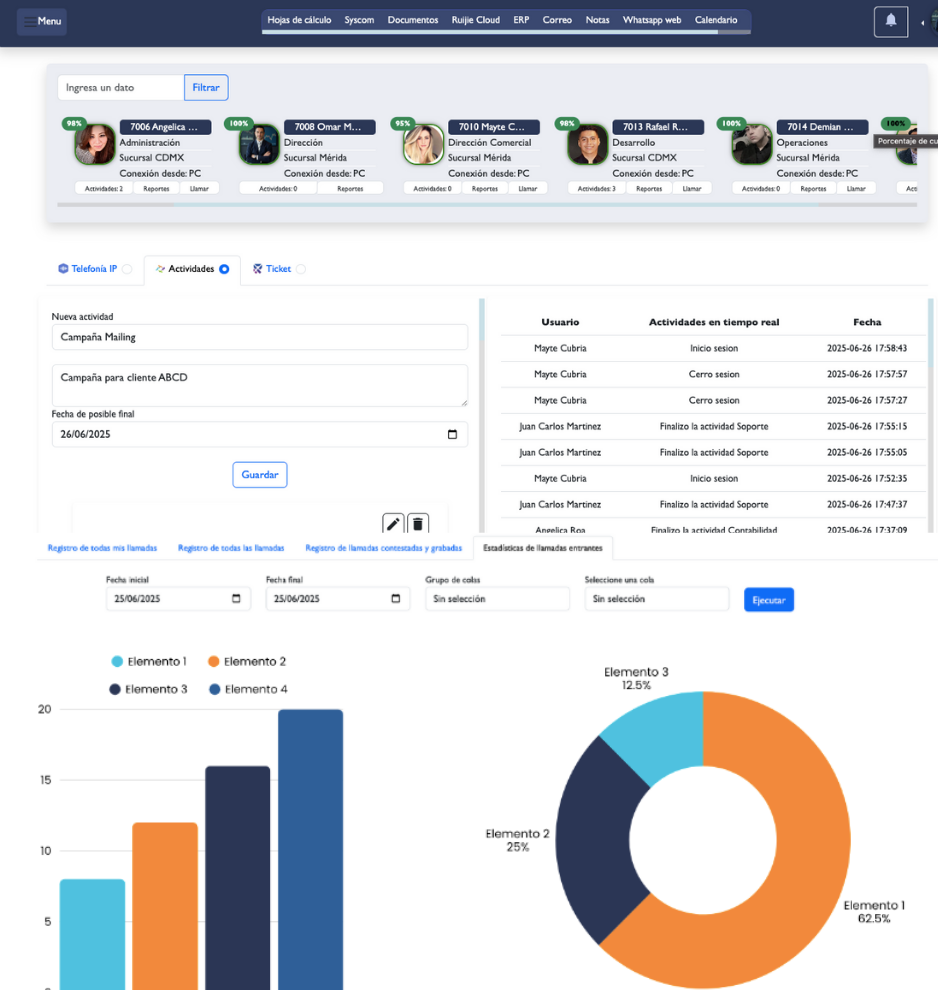Screen dimensions: 938x990
Task: Open Whatsapp web from top navigation
Action: tap(651, 20)
